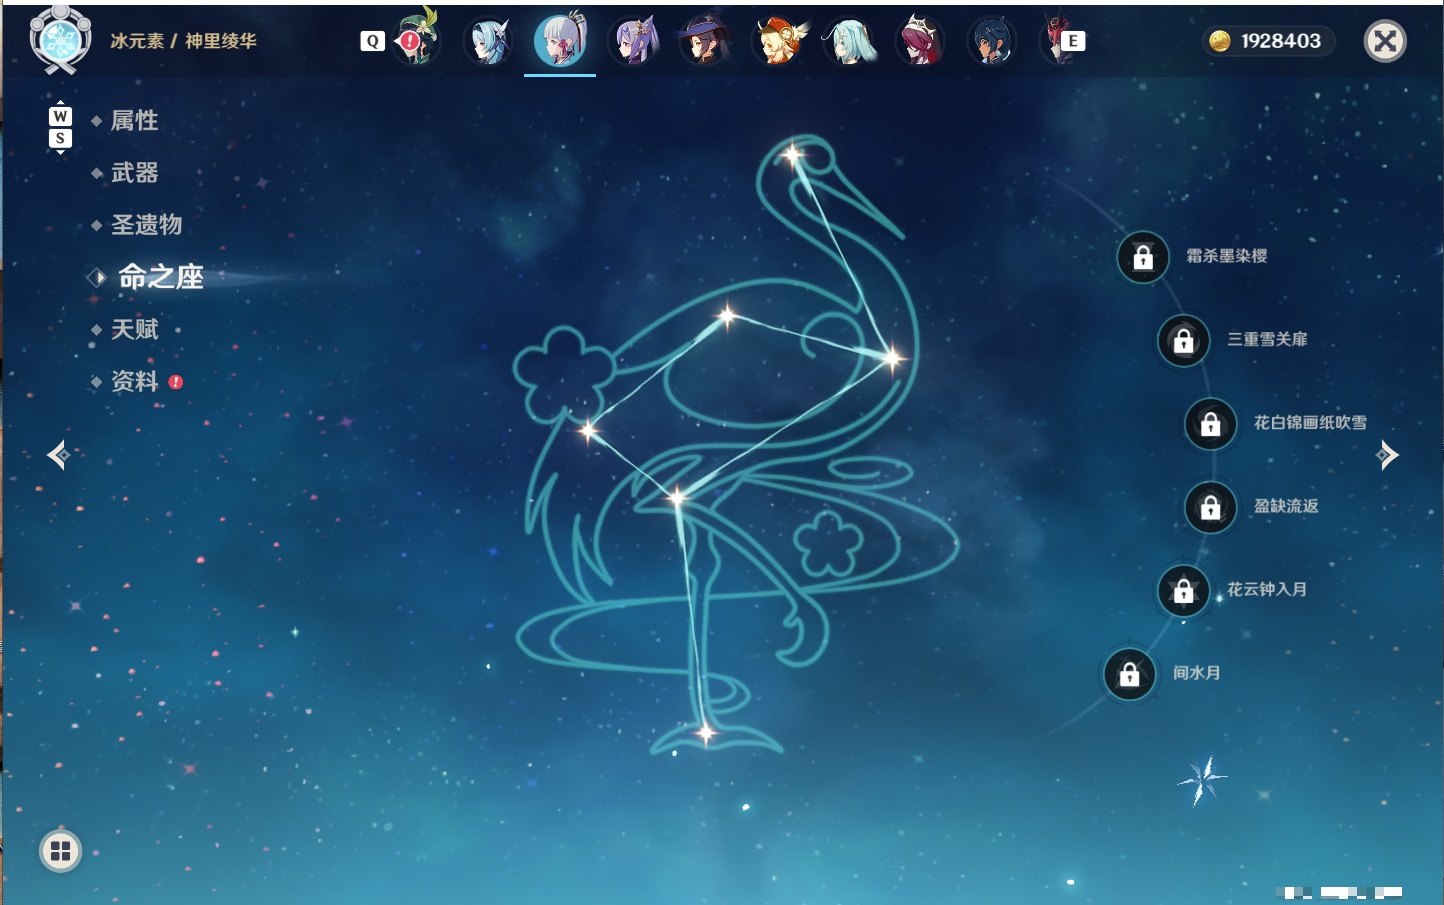Screen dimensions: 1444x905
Task: Switch to the purple-haired character portrait
Action: click(634, 42)
